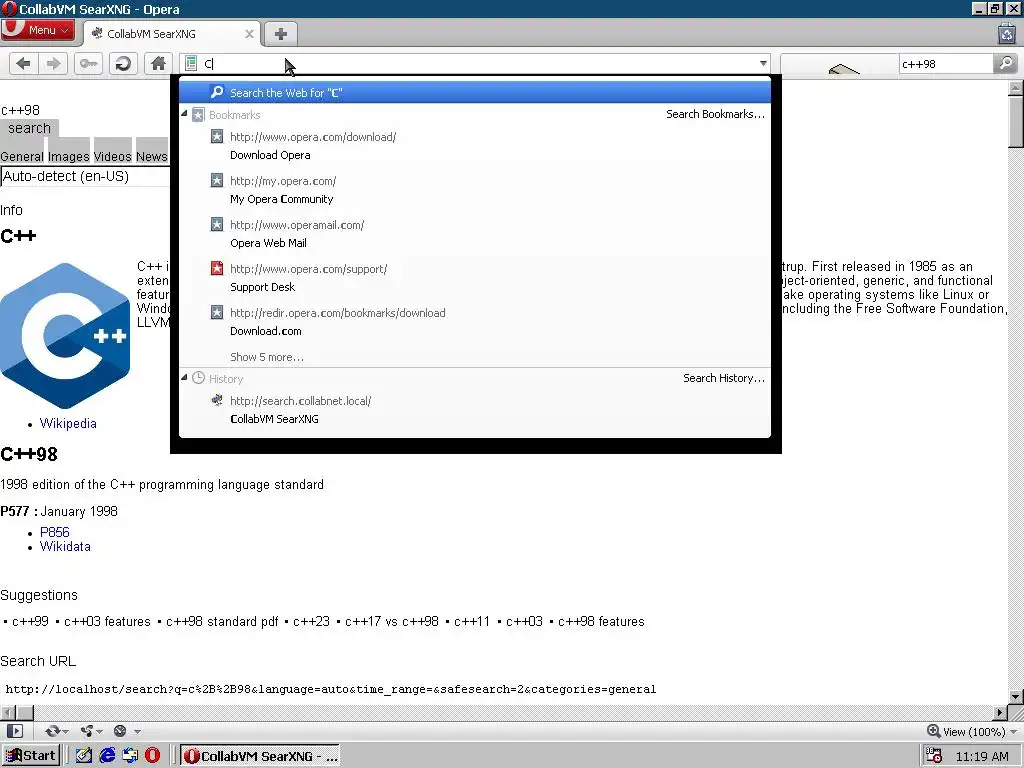
Task: Select the CollabVM SearXNG tab
Action: pyautogui.click(x=172, y=34)
